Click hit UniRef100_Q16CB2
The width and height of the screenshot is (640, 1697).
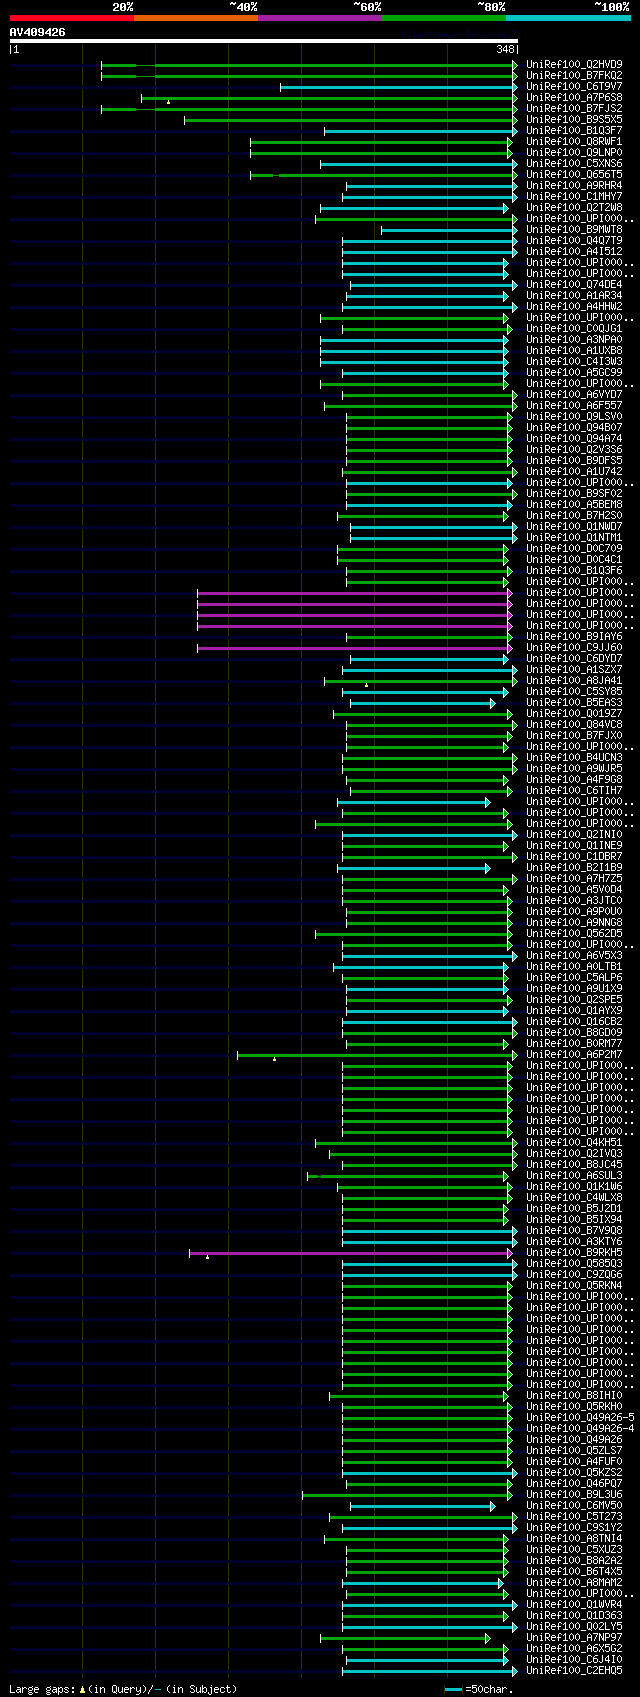574,1022
